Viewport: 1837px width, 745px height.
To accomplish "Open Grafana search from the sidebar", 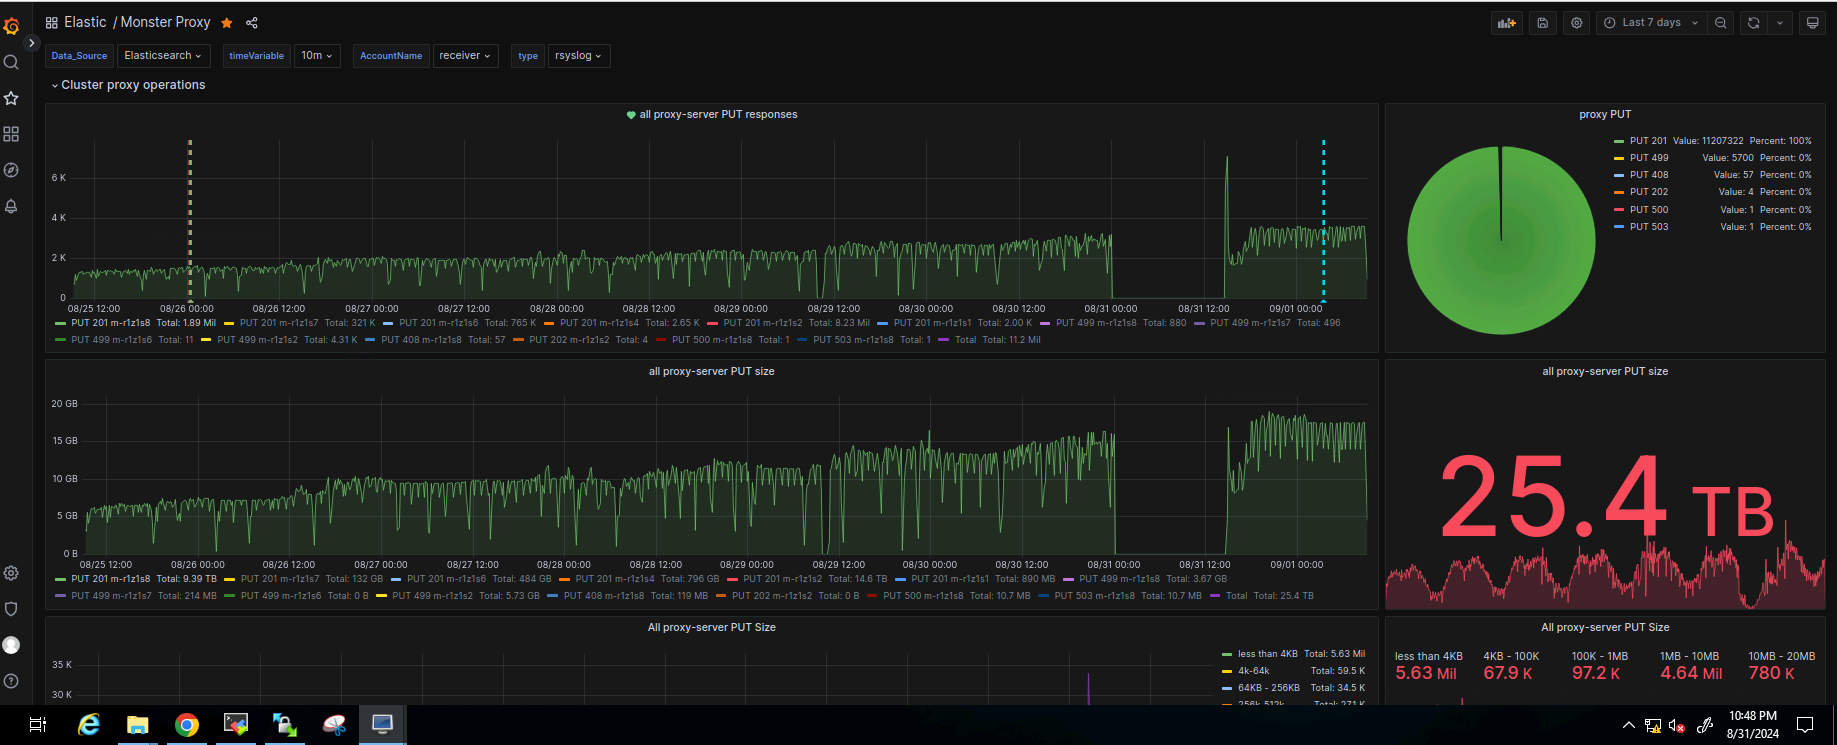I will click(11, 62).
